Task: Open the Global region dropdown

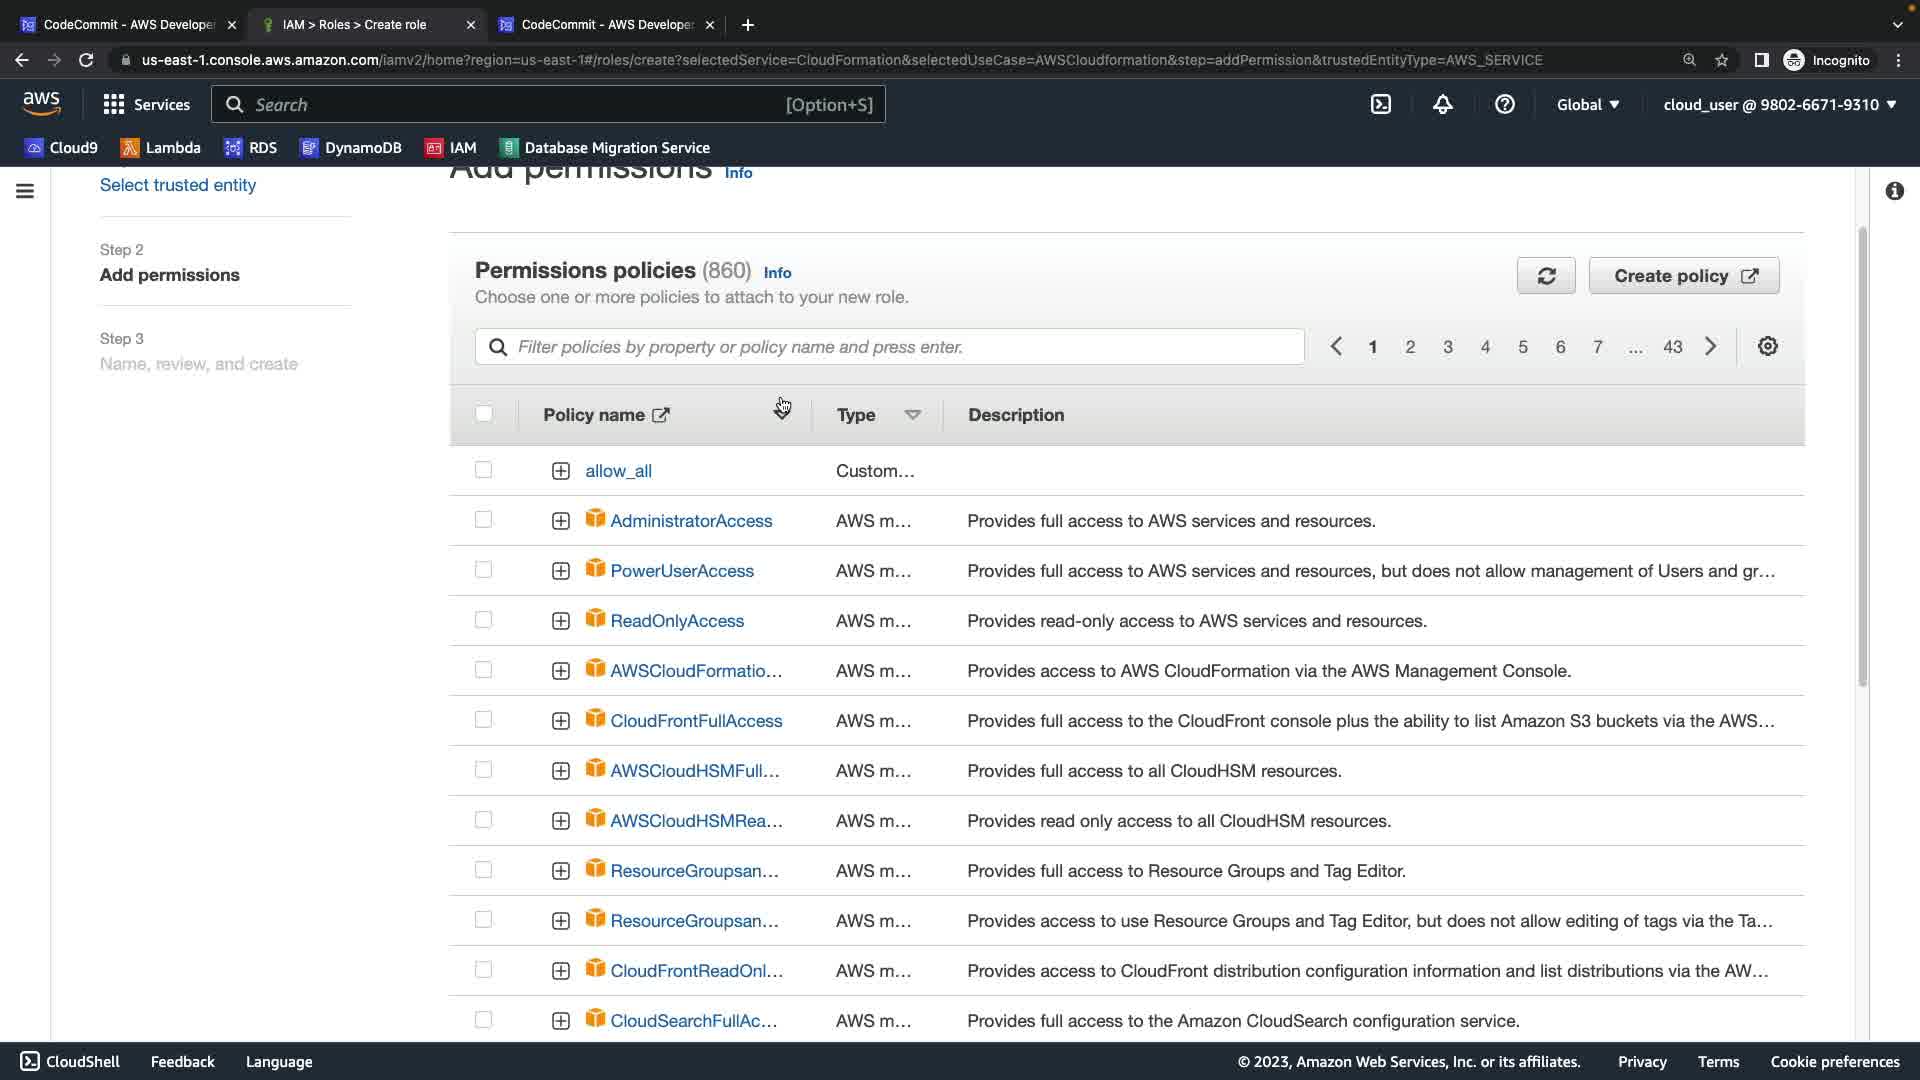Action: point(1587,105)
